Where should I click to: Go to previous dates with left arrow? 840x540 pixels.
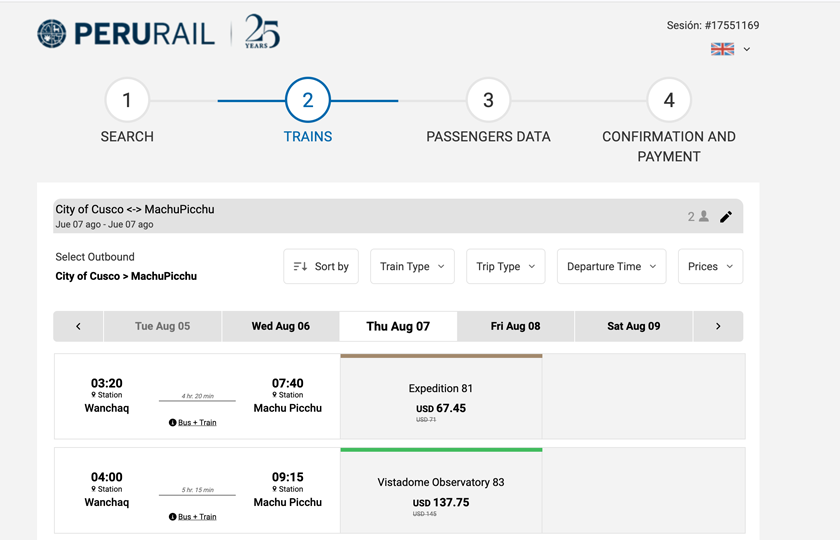click(78, 326)
